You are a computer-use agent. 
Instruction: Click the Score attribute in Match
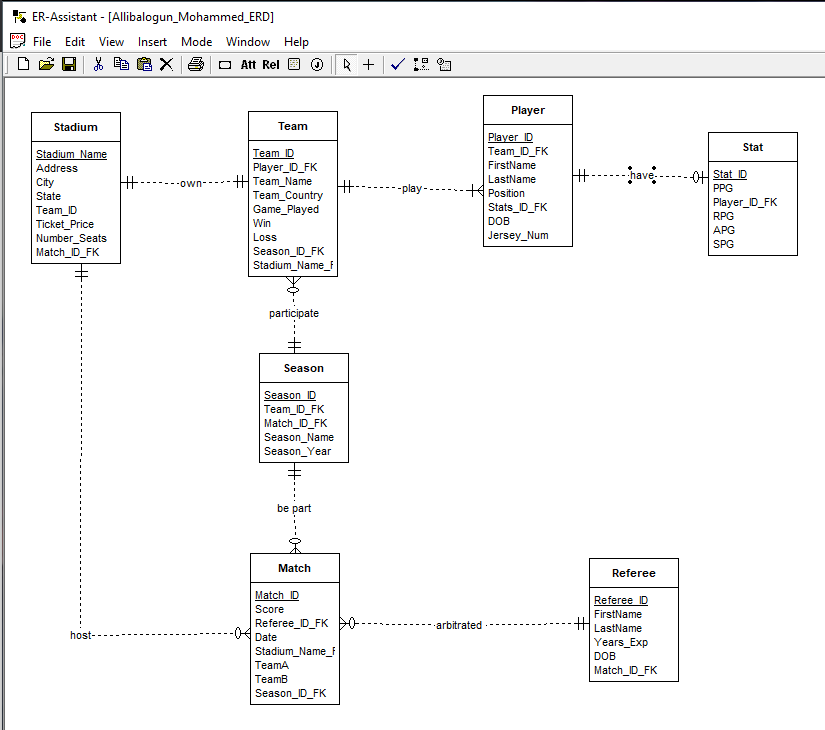[269, 609]
